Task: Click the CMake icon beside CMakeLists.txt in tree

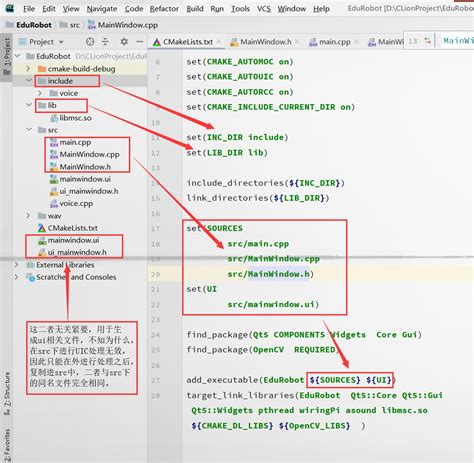Action: (x=42, y=228)
